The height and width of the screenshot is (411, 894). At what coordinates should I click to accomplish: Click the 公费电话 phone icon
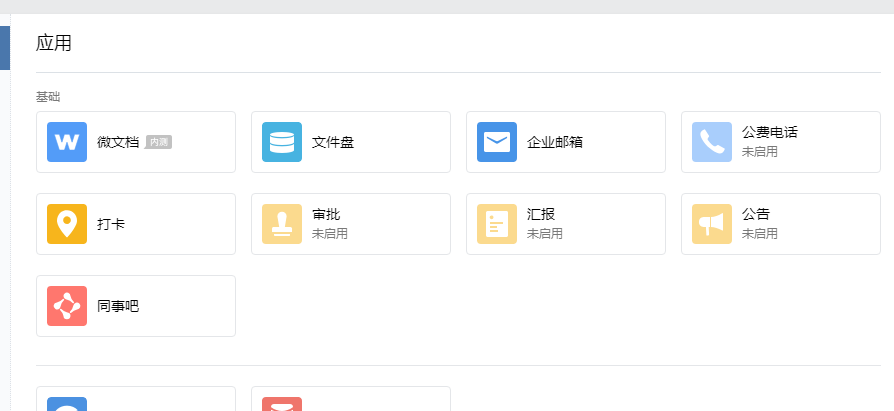point(712,142)
